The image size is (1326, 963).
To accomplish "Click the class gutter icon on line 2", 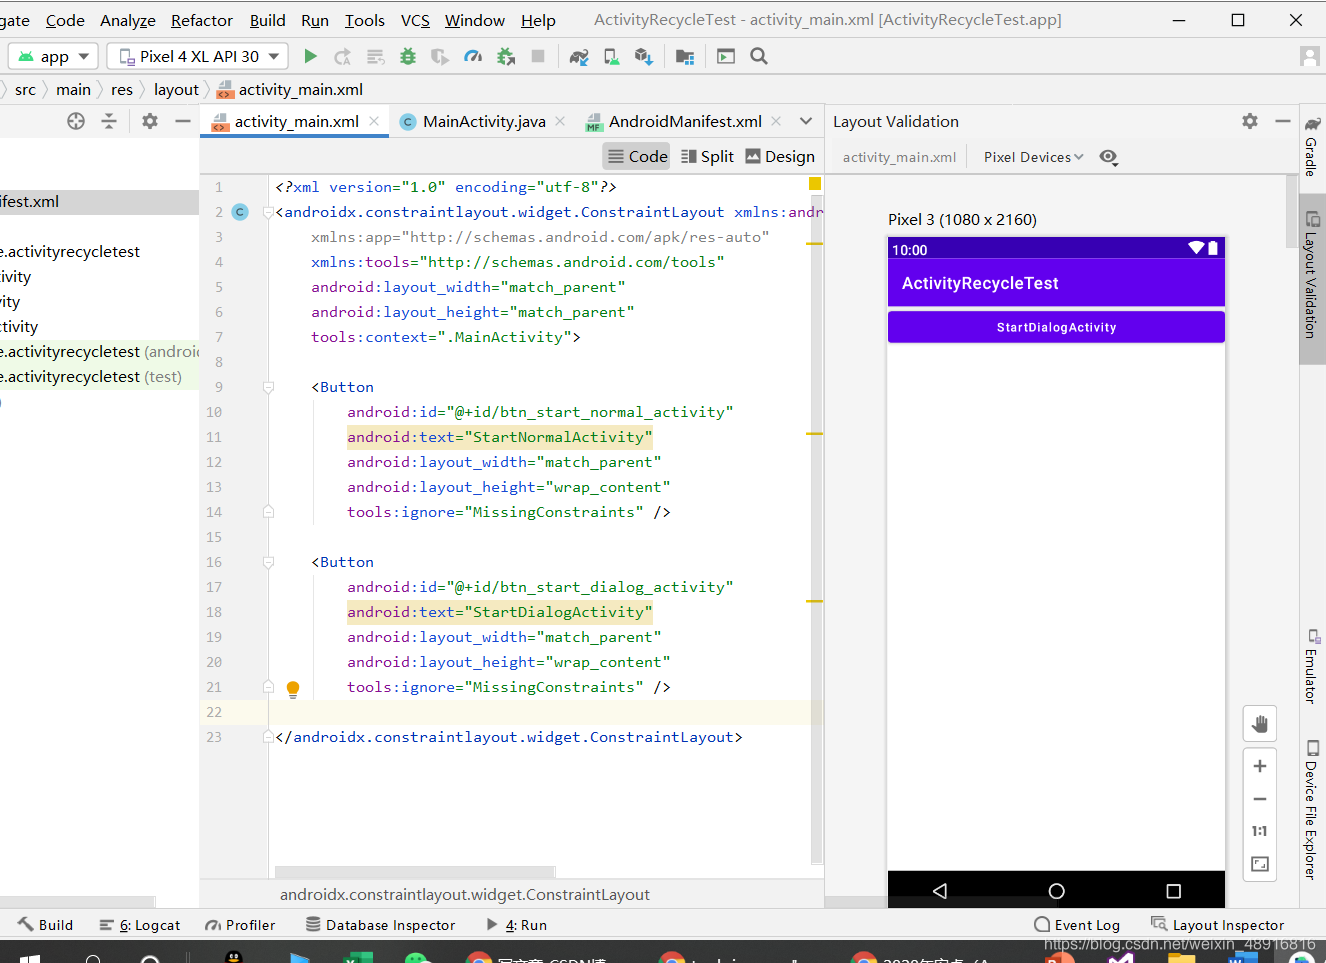I will [x=240, y=212].
